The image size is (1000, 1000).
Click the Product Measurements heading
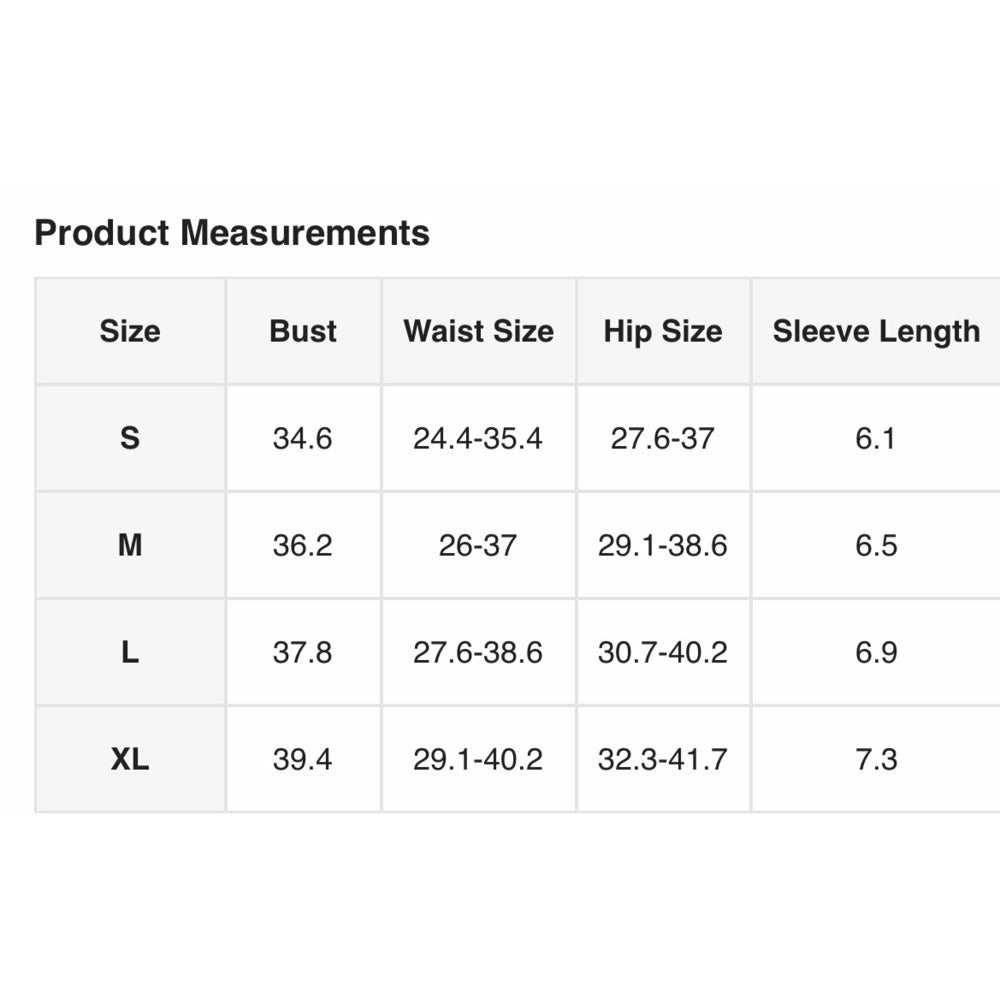232,233
